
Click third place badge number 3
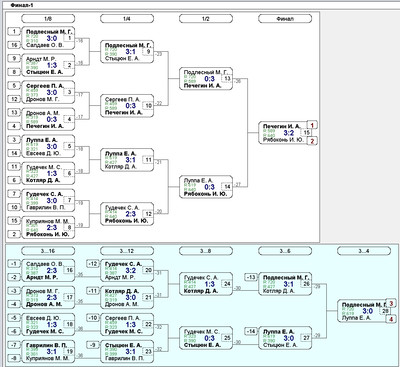click(x=391, y=304)
